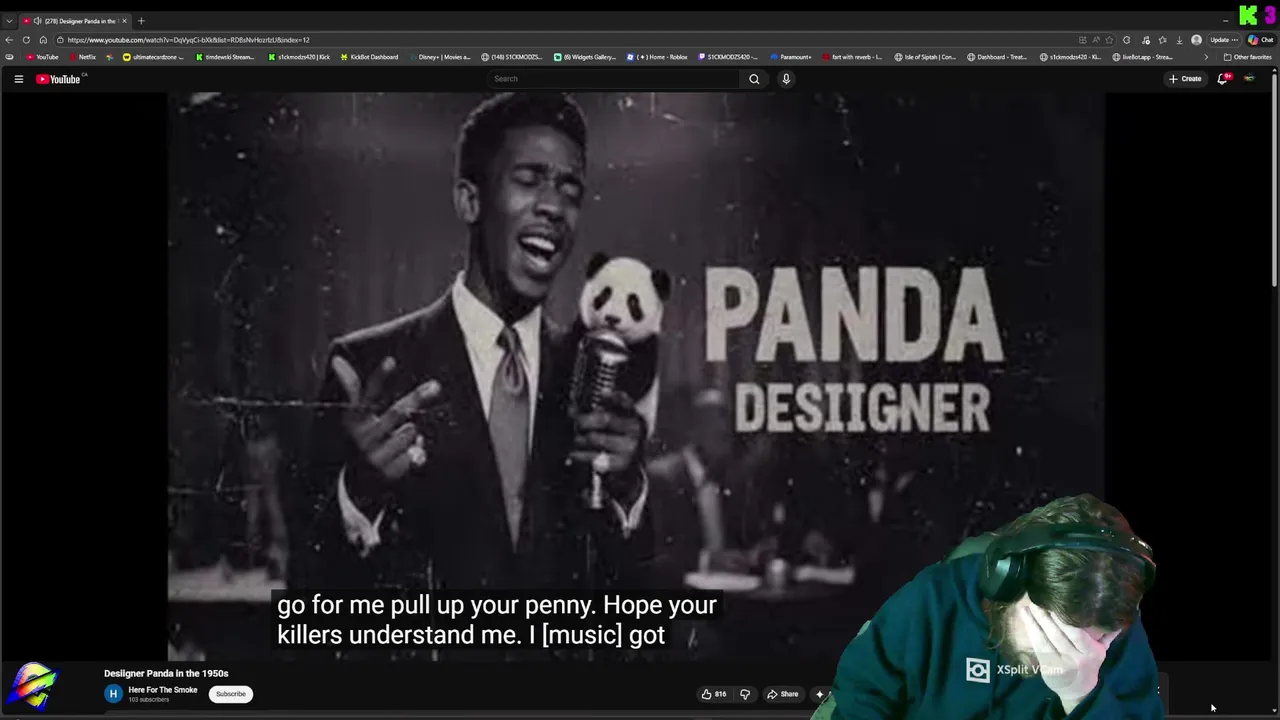Open the split screen icon in address bar
Screen dimensions: 1280x720
pyautogui.click(x=1082, y=40)
